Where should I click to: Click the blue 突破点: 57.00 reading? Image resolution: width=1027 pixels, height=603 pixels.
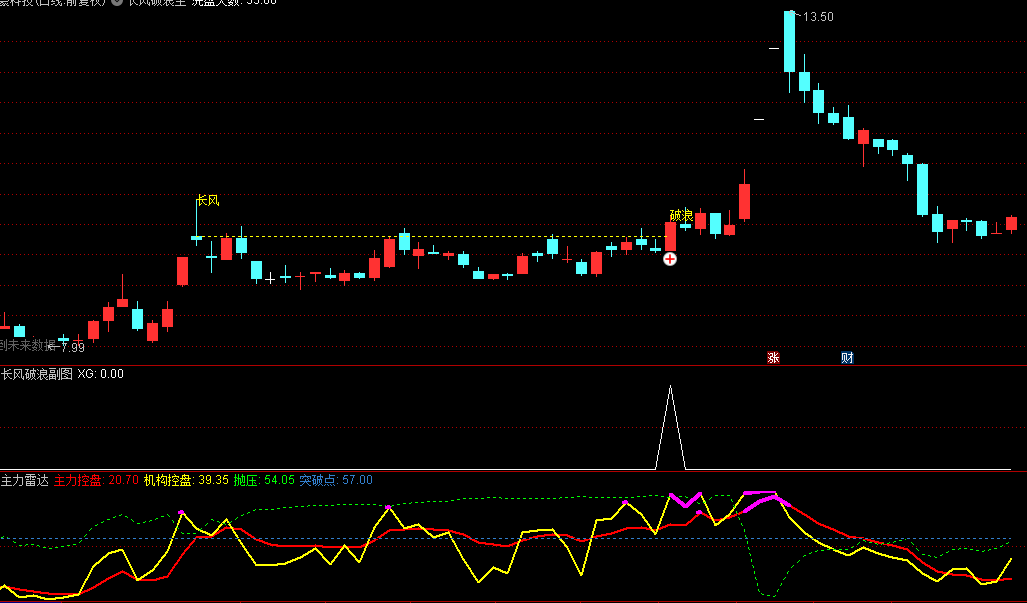336,480
